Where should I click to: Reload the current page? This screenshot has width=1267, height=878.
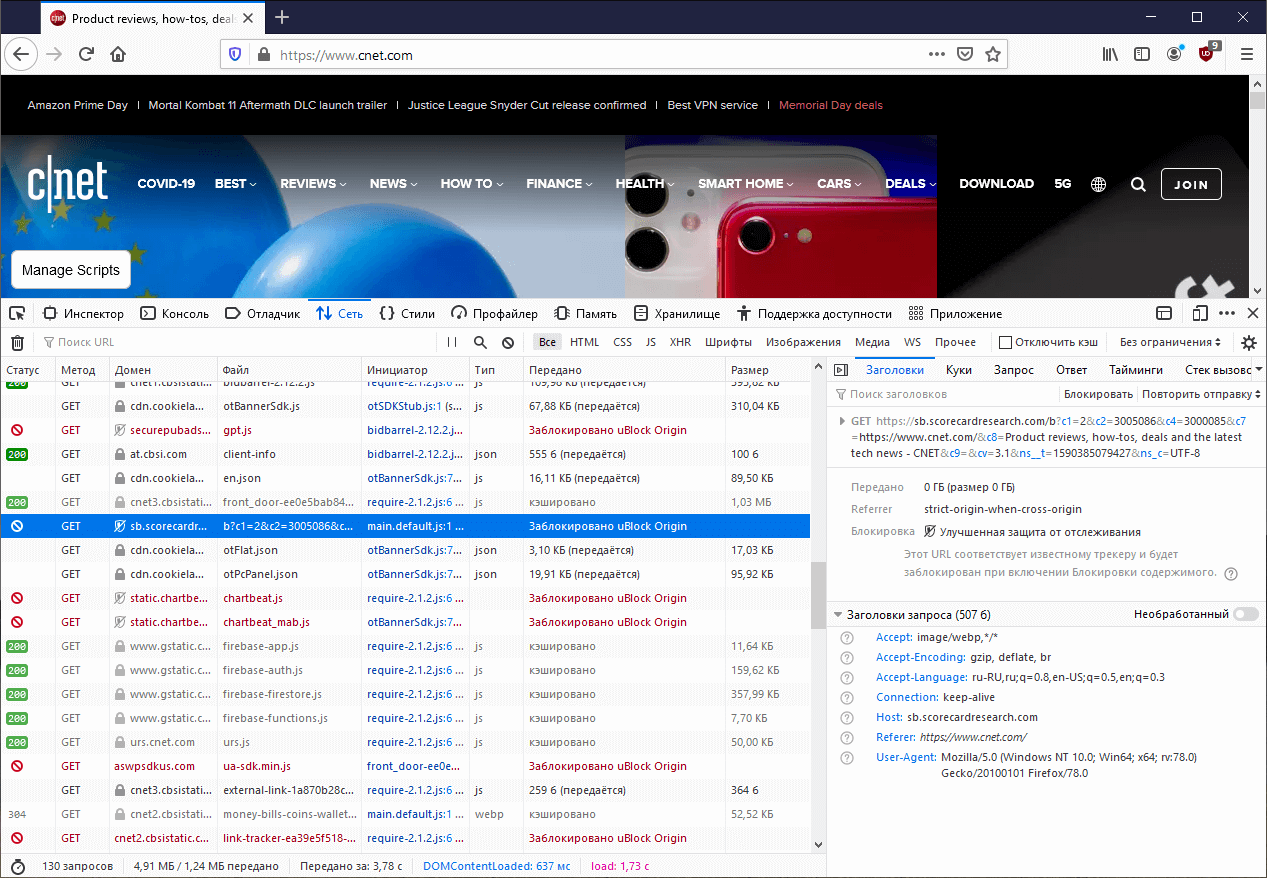pyautogui.click(x=87, y=55)
